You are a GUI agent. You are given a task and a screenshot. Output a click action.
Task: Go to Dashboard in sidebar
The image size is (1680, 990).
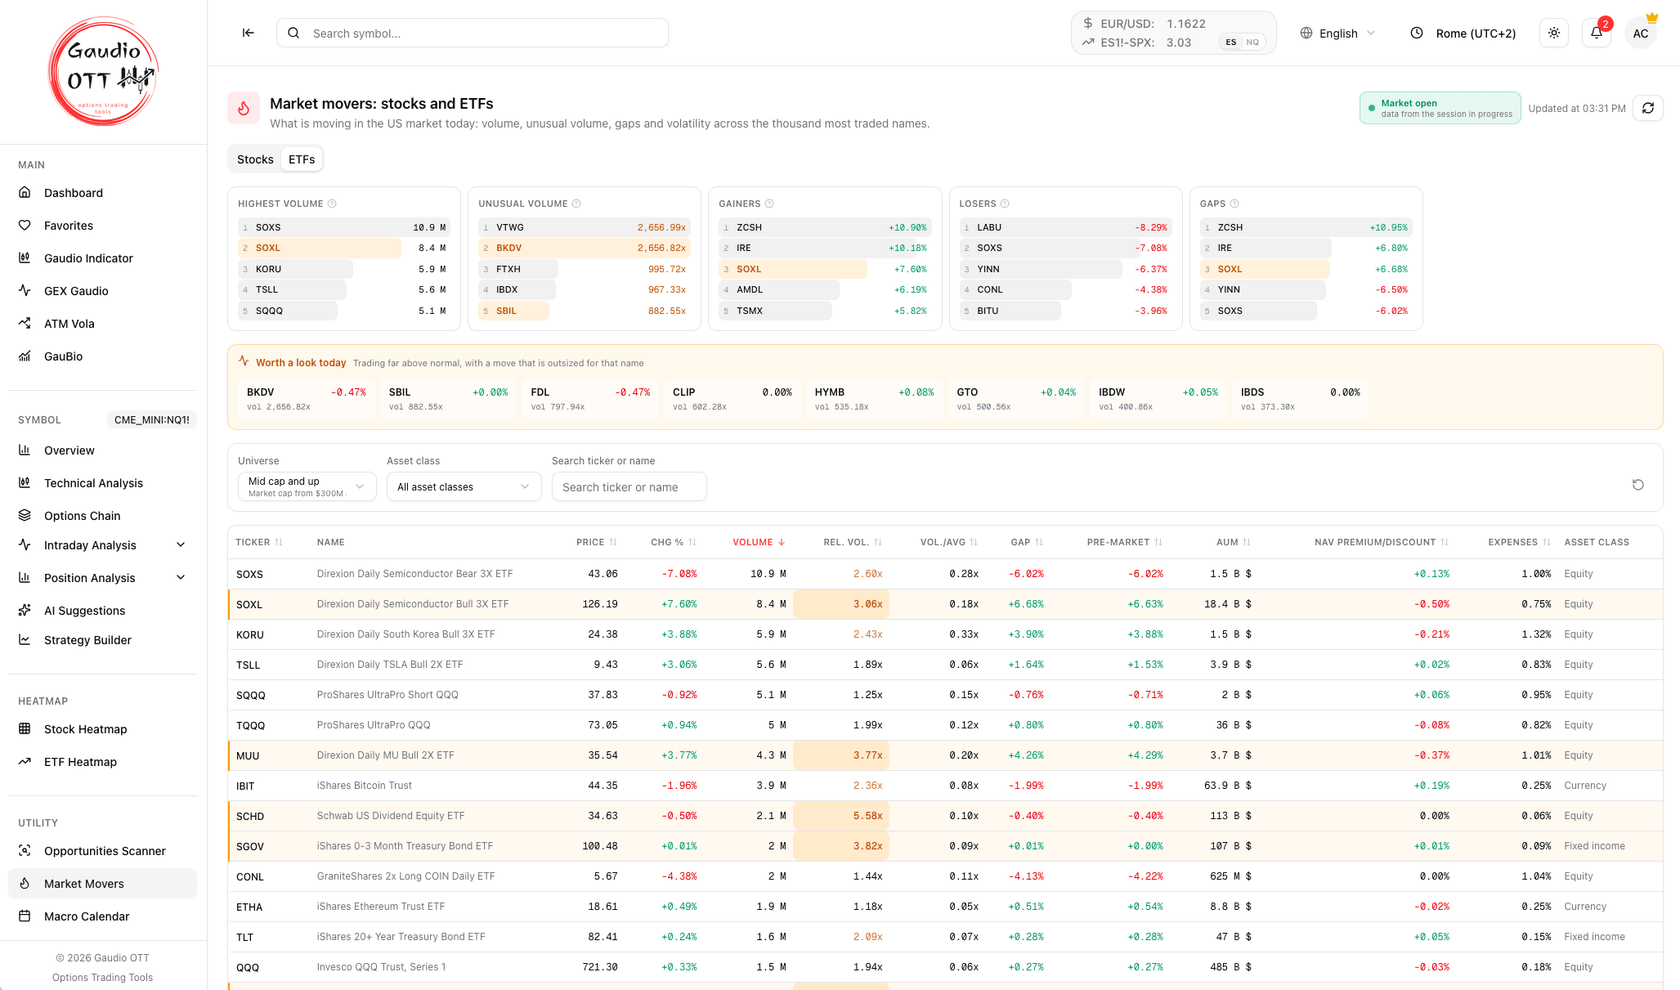pos(102,193)
